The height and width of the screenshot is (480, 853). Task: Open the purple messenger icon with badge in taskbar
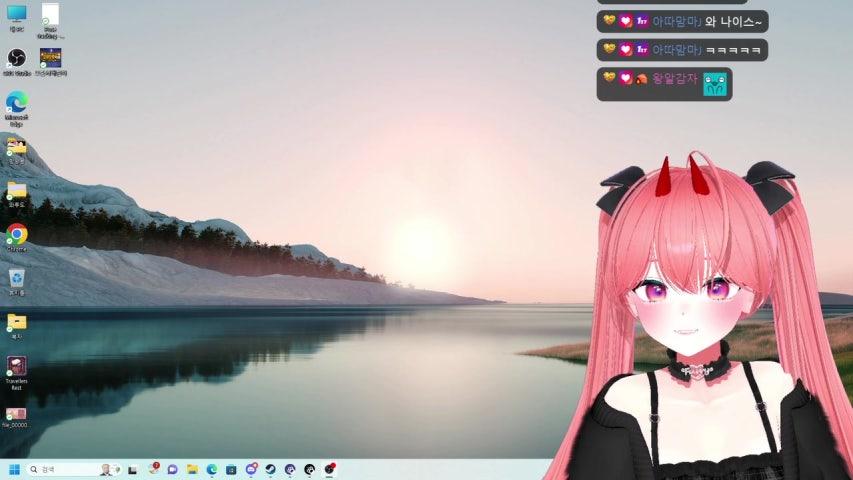(x=251, y=469)
